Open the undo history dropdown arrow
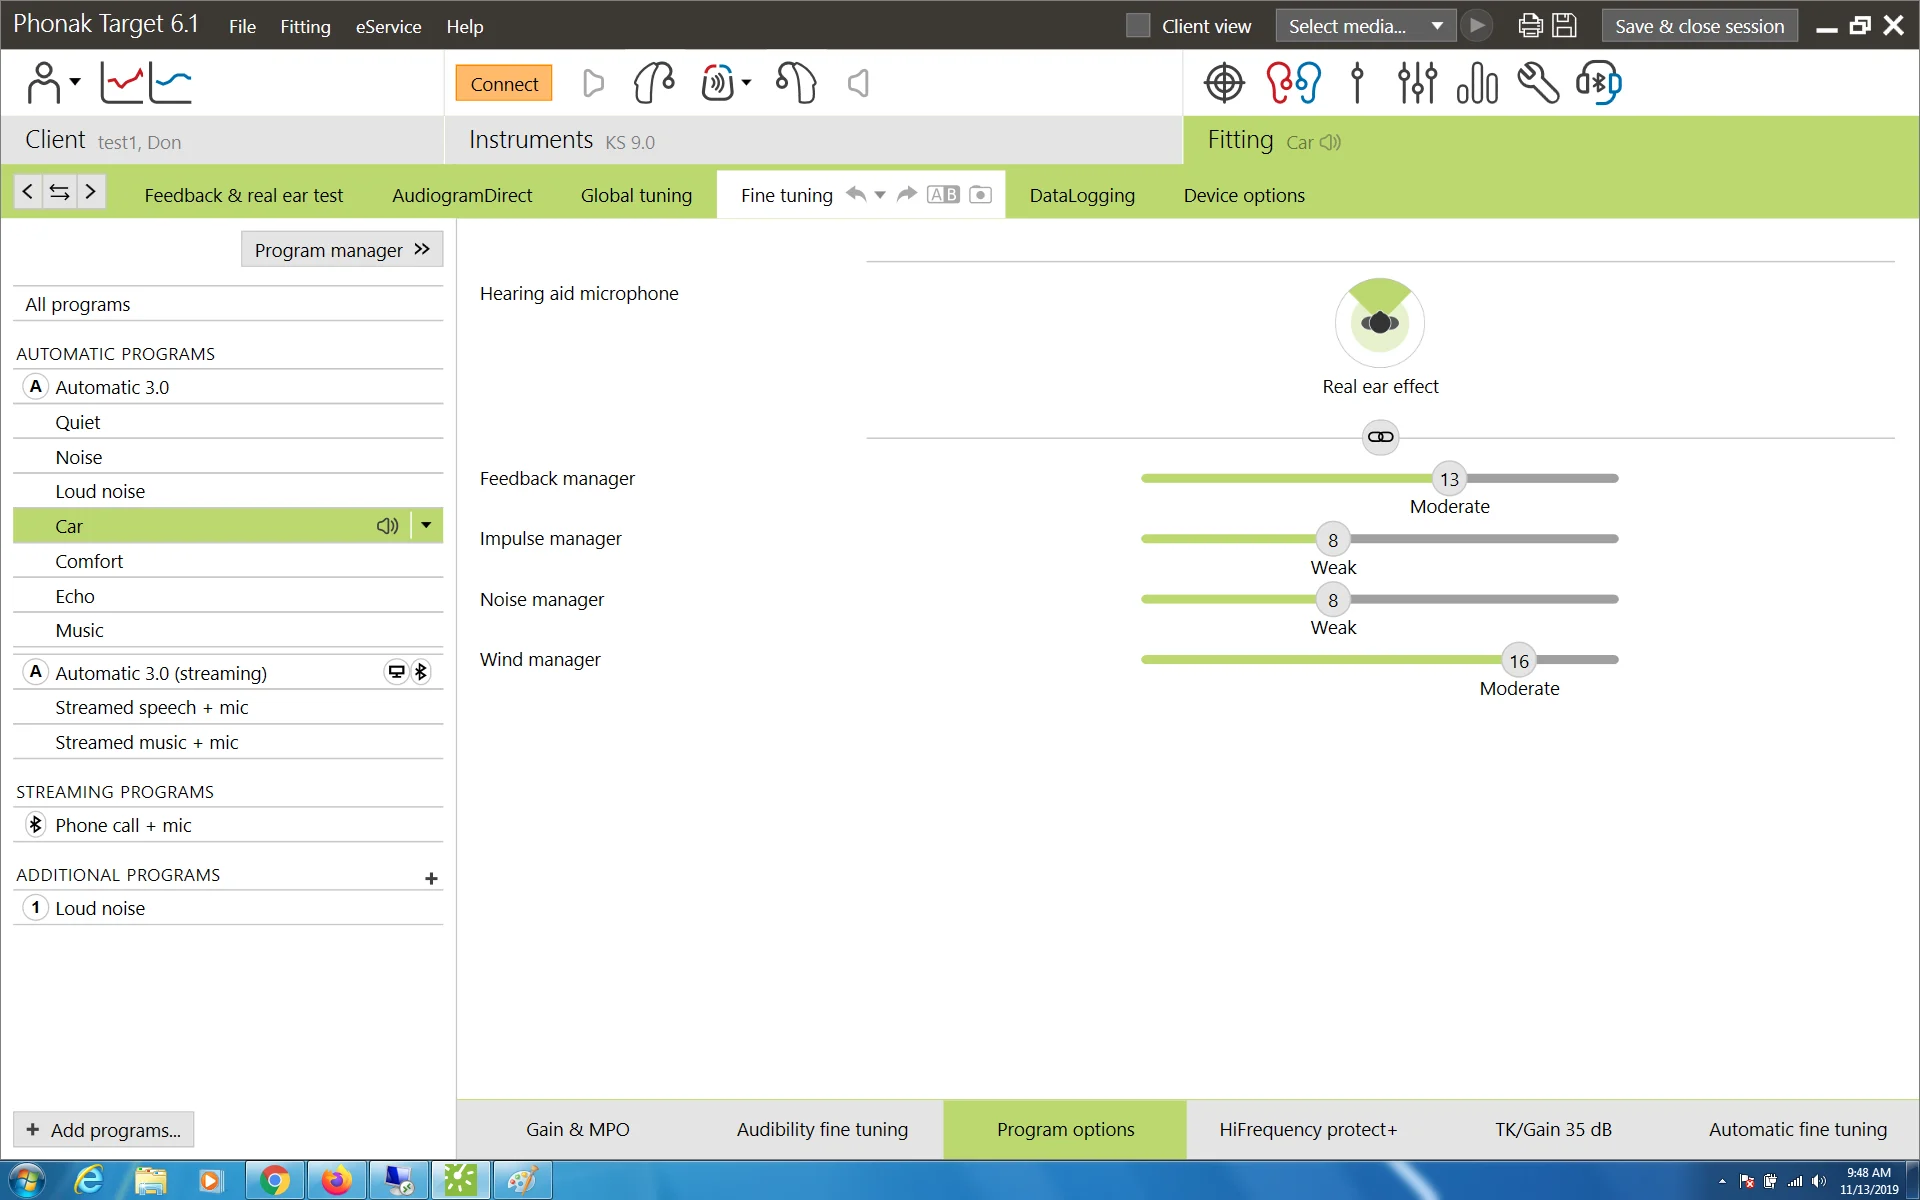The height and width of the screenshot is (1200, 1920). 880,194
